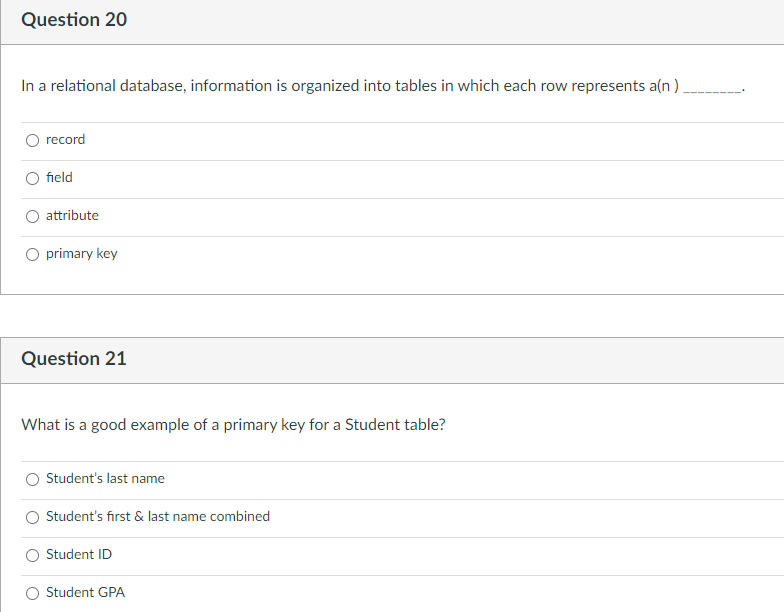Viewport: 784px width, 612px height.
Task: Click the 'first & last name combined' label text
Action: click(158, 516)
